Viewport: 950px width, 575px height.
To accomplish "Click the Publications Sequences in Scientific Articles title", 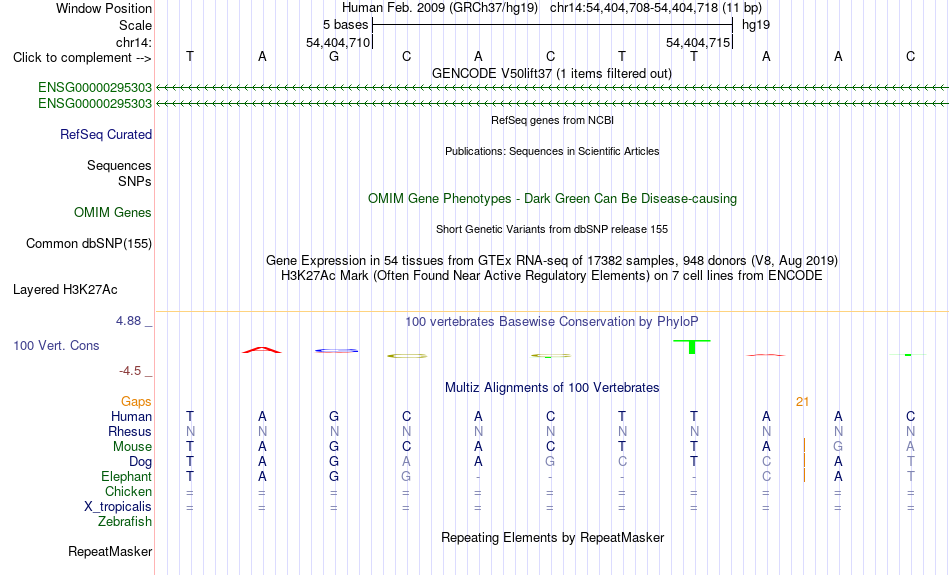I will 552,151.
